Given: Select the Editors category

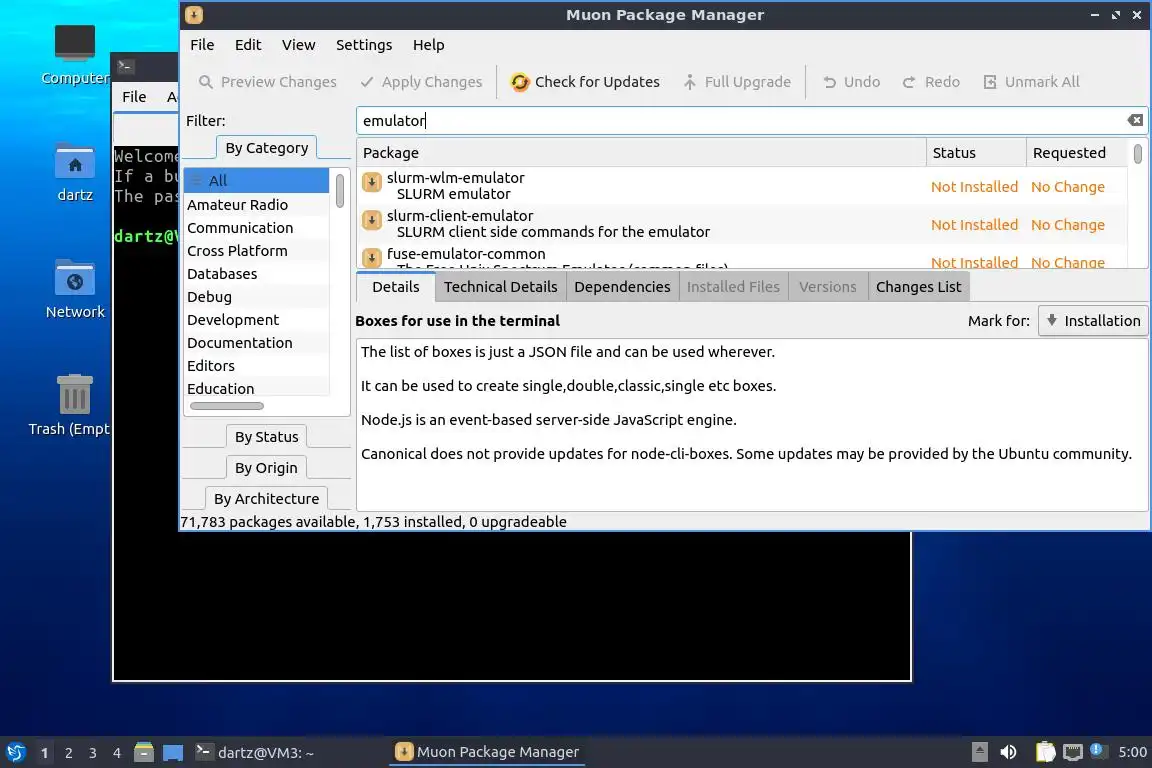Looking at the screenshot, I should tap(257, 365).
